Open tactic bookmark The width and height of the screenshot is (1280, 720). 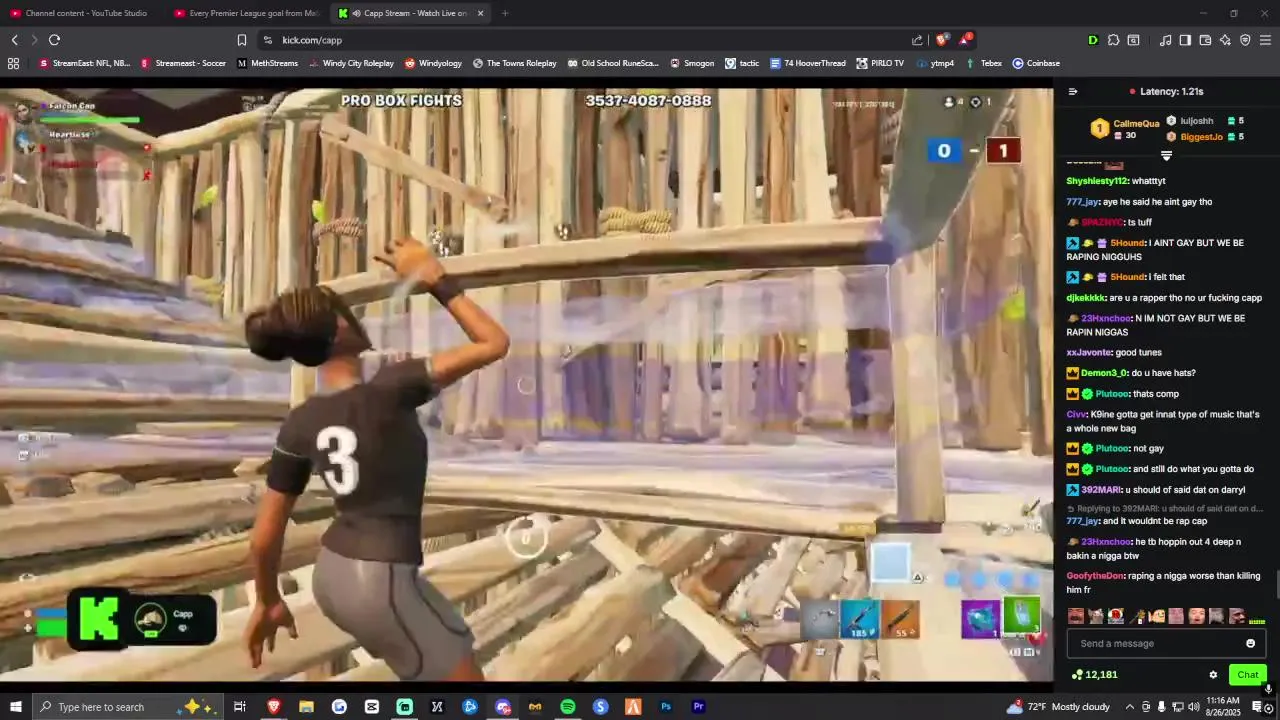[x=741, y=63]
